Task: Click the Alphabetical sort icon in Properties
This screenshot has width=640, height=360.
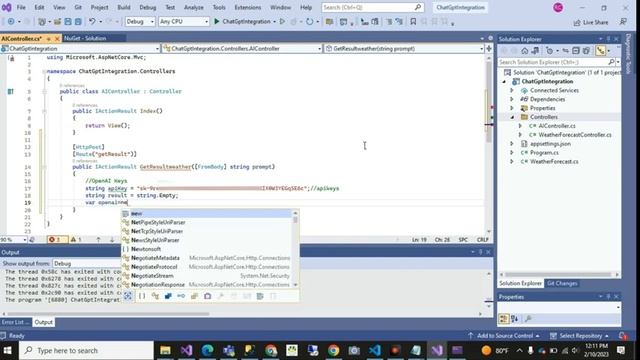Action: pos(514,319)
